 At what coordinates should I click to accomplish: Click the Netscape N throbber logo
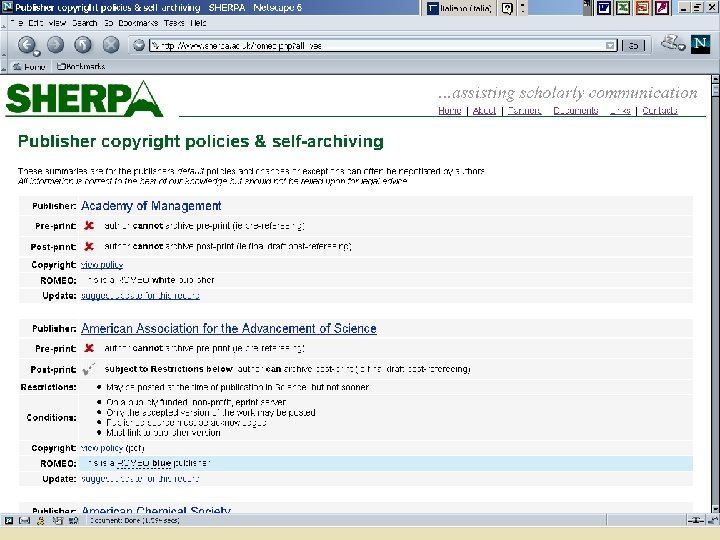coord(700,44)
